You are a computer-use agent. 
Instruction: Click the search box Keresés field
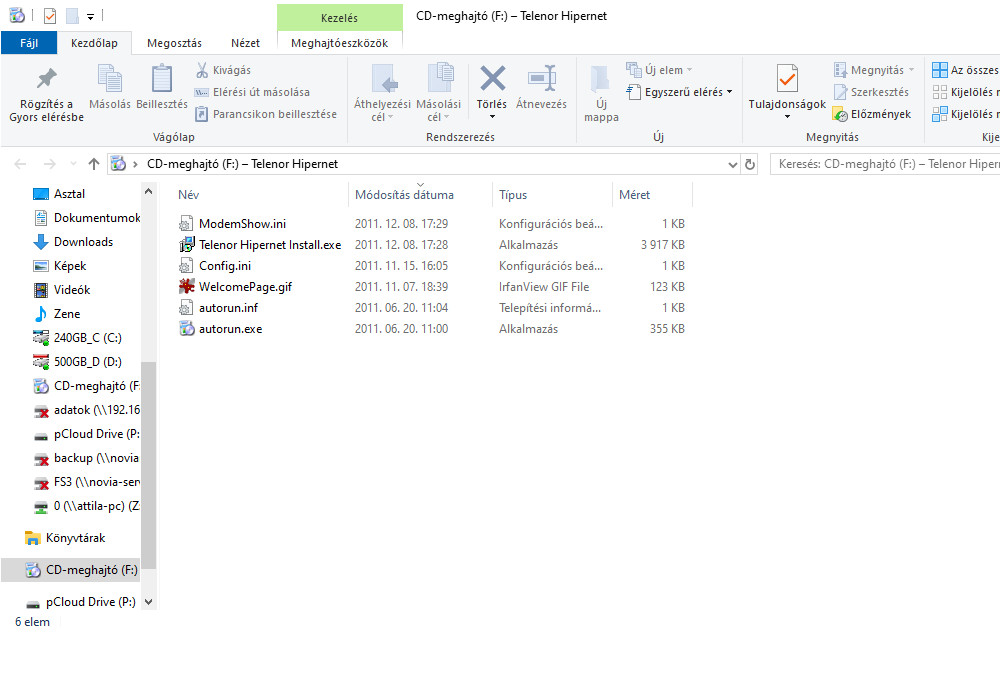pyautogui.click(x=885, y=164)
